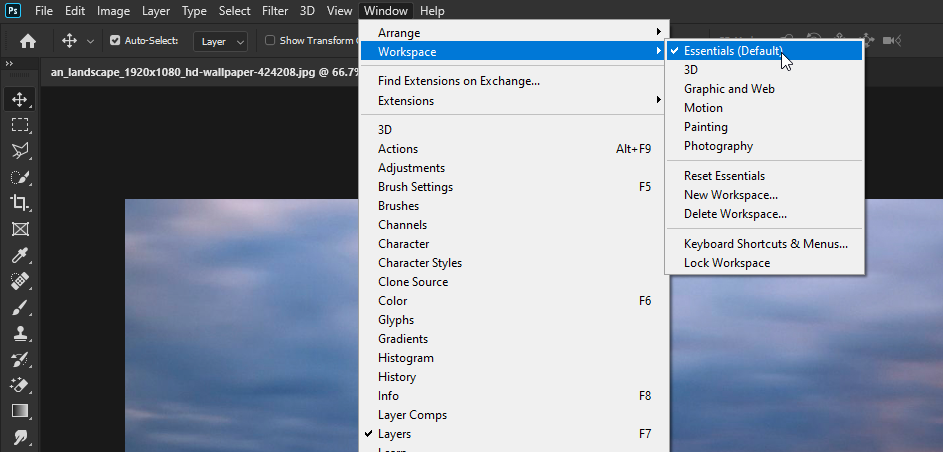The image size is (943, 452).
Task: Select the Move tool in toolbar
Action: click(19, 99)
